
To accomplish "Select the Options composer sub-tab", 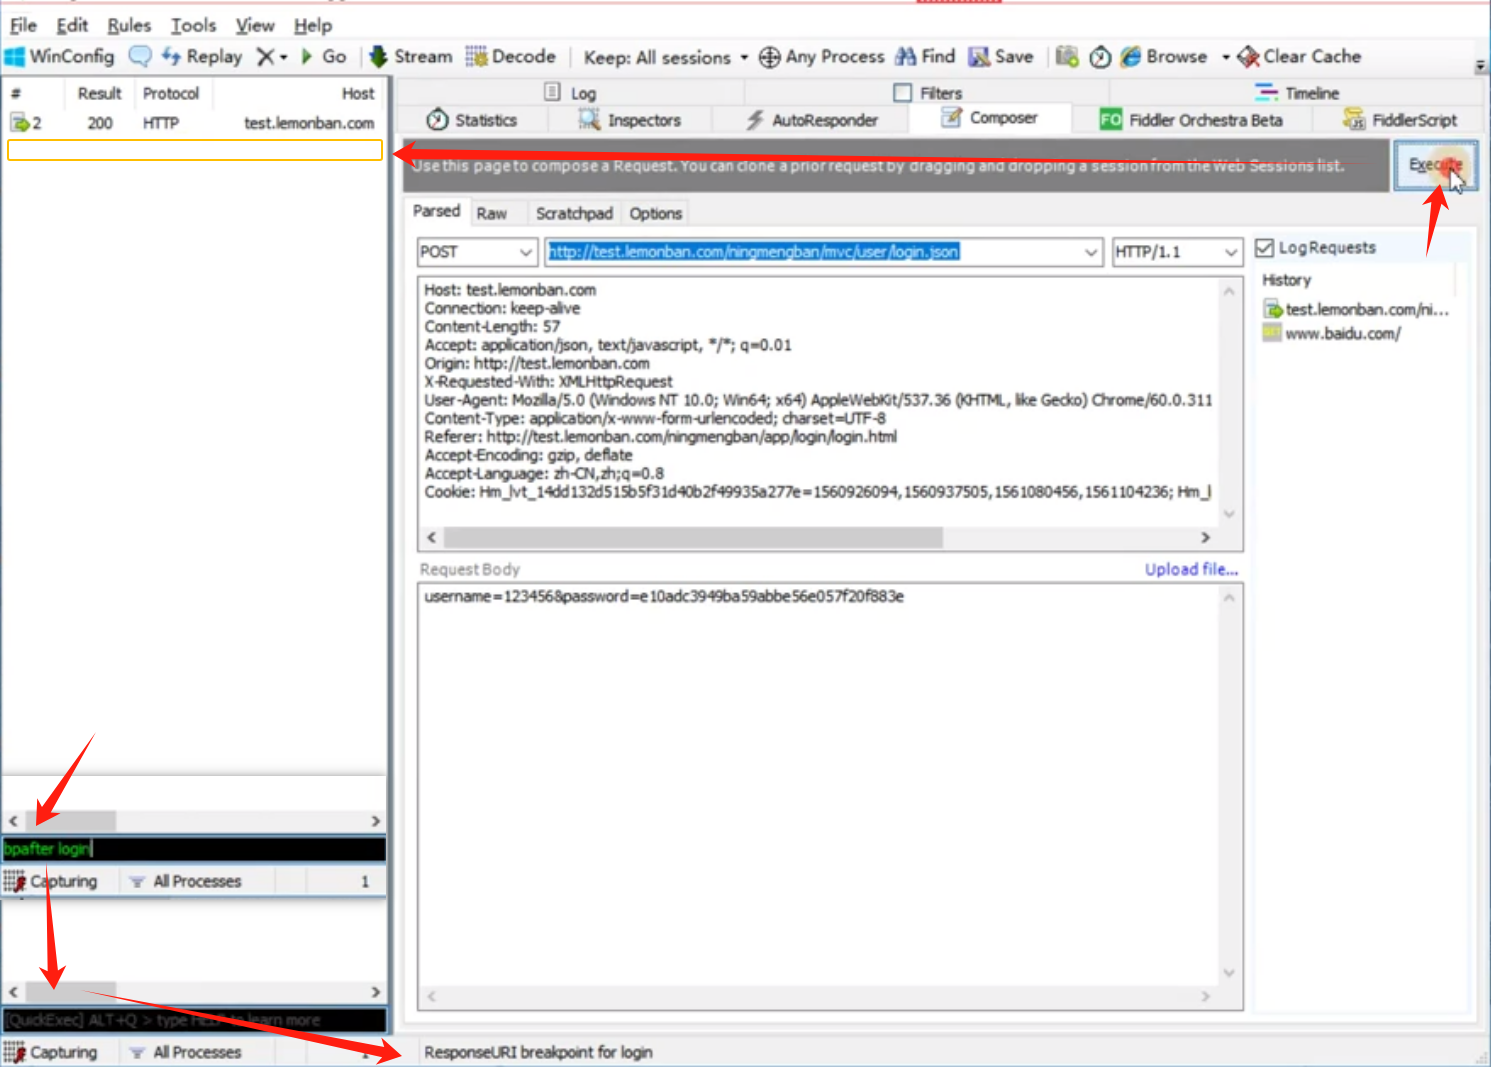I will [x=656, y=213].
